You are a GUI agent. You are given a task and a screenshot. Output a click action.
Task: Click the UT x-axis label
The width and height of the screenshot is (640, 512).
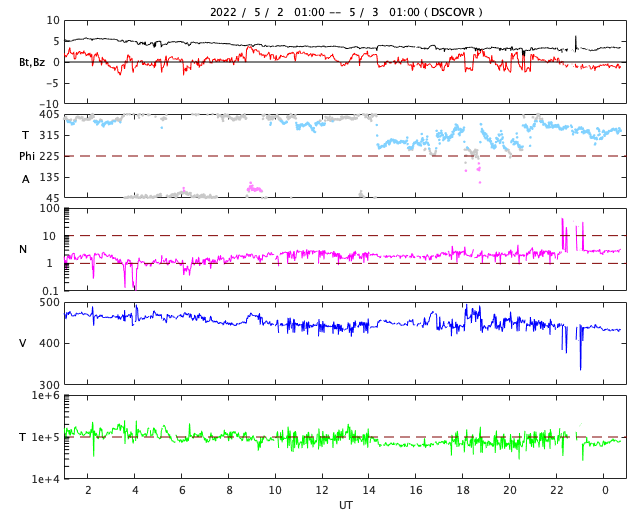pos(345,505)
